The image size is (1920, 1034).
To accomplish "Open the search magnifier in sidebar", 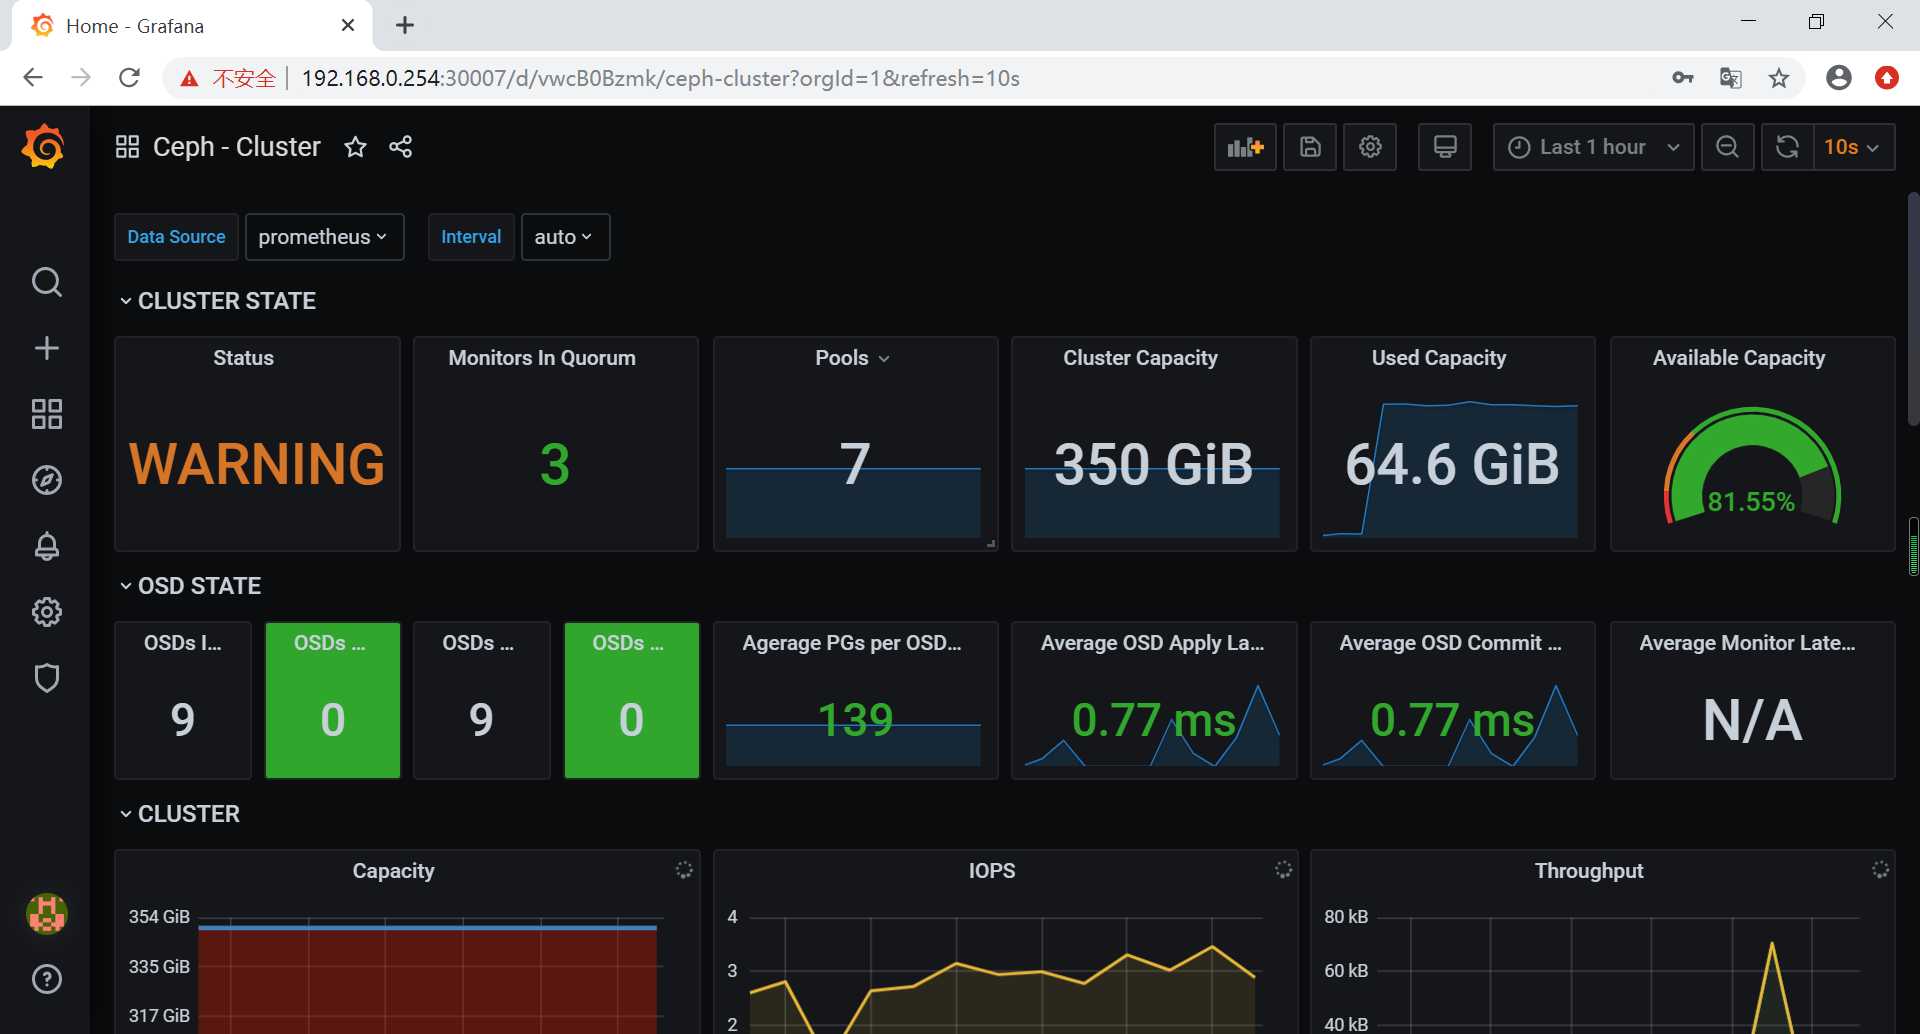I will [47, 282].
